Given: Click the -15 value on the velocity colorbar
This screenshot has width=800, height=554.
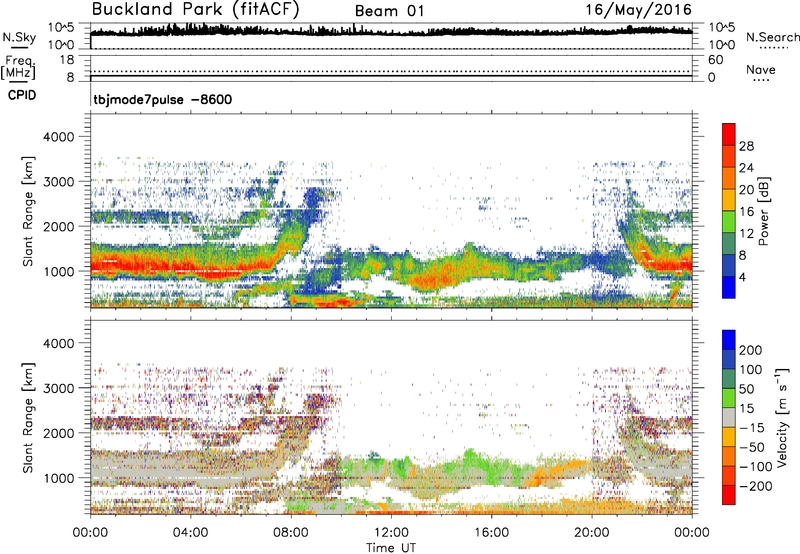Looking at the screenshot, I should pos(751,428).
